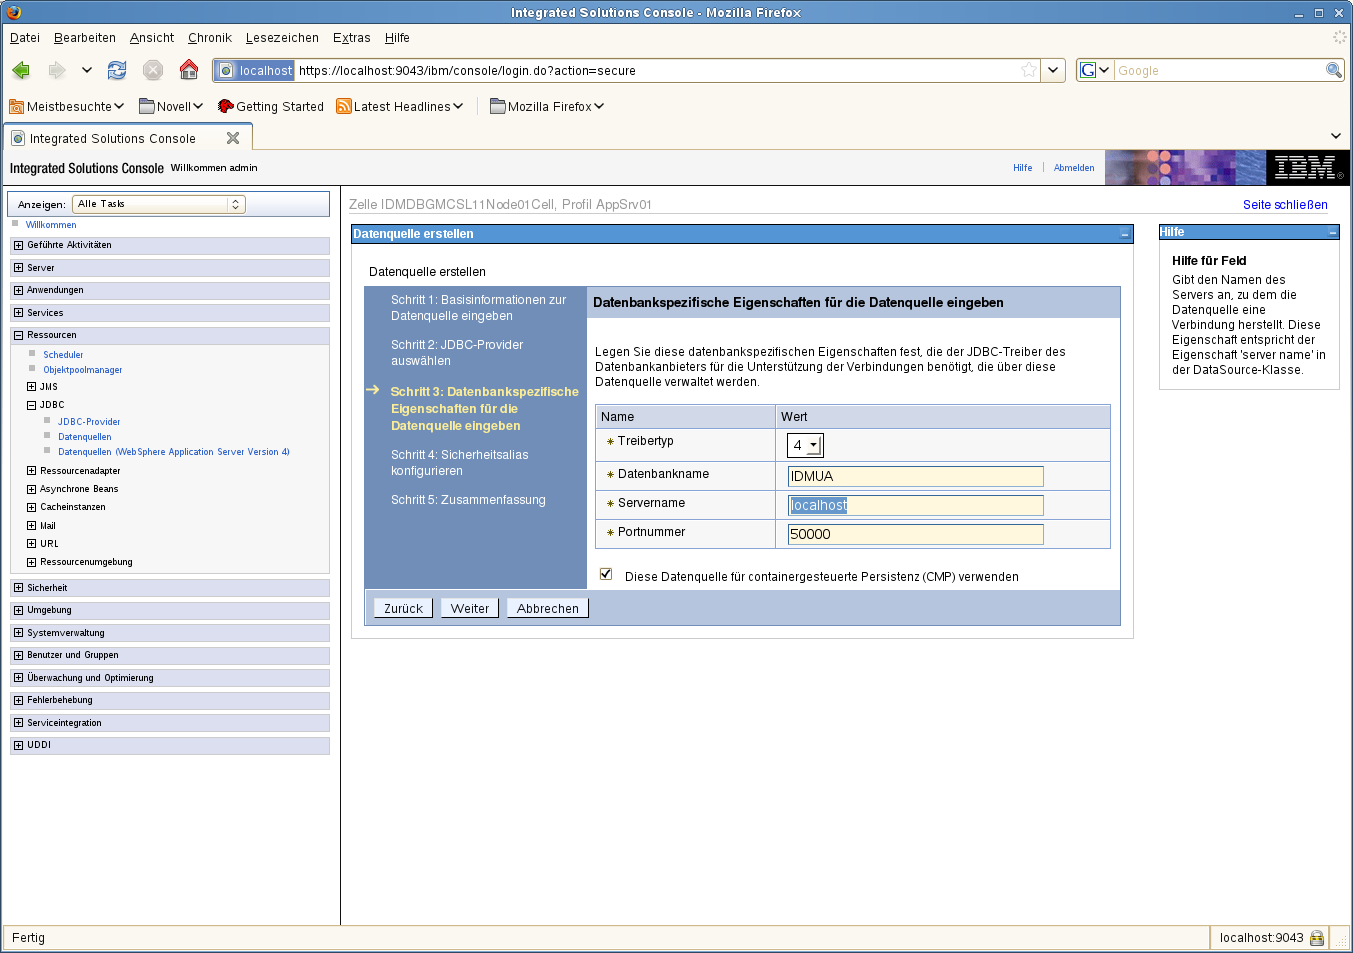Collapse the Ressourcen section

click(18, 335)
